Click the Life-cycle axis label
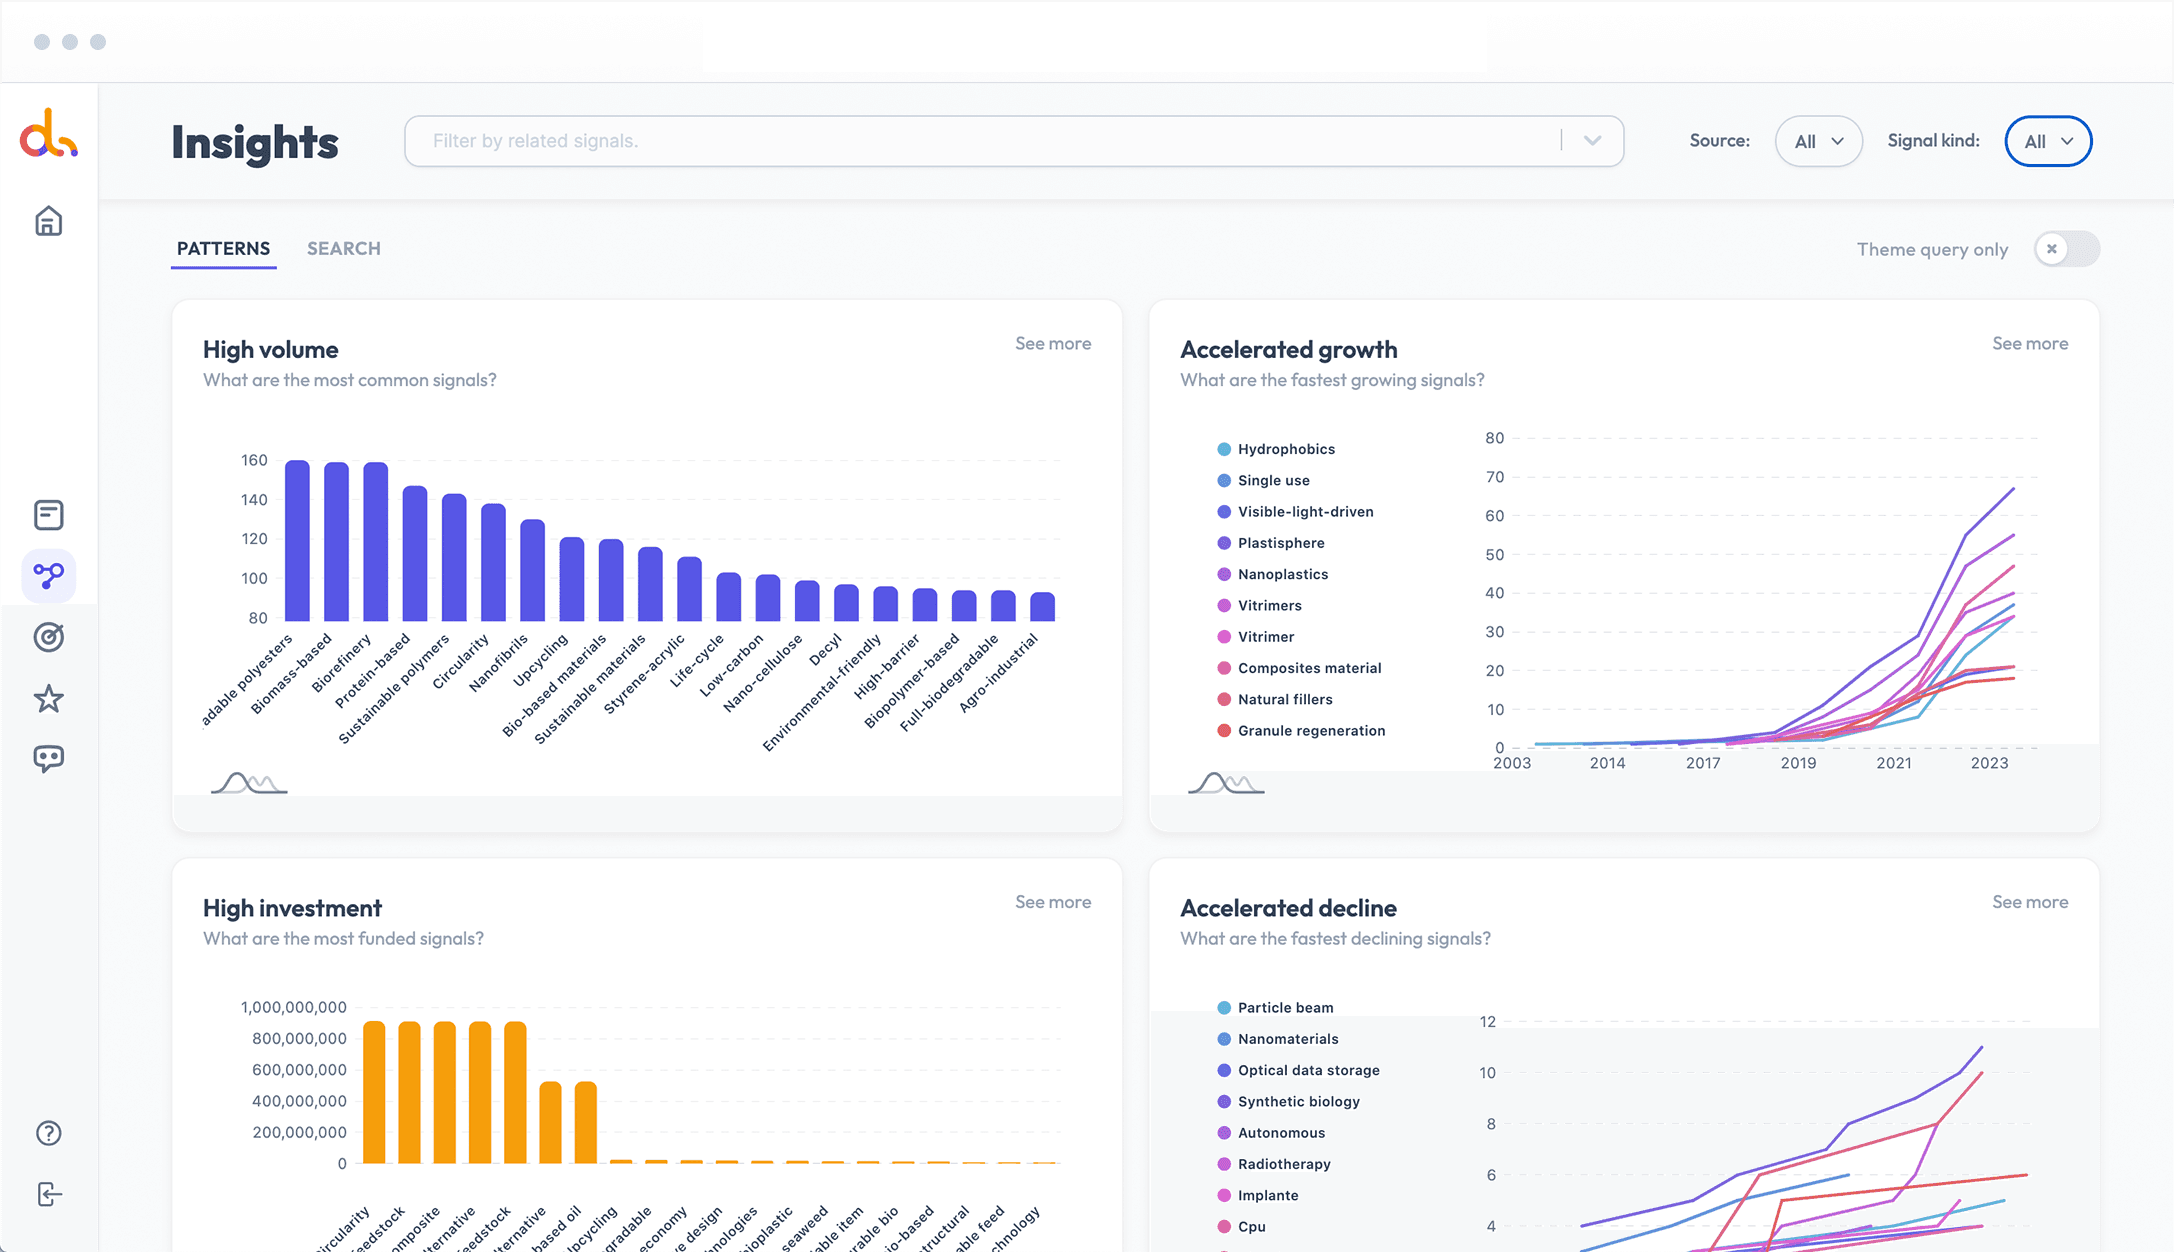This screenshot has width=2174, height=1252. pos(697,660)
